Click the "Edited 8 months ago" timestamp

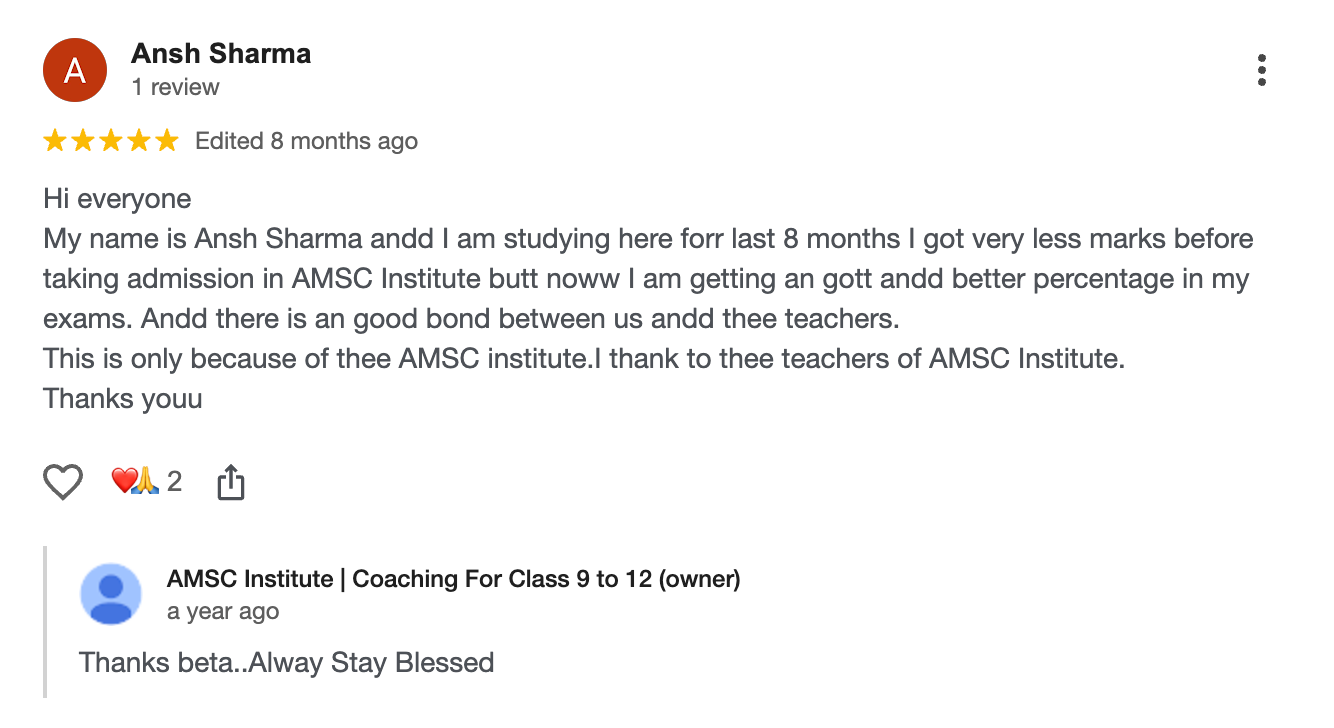pyautogui.click(x=306, y=141)
